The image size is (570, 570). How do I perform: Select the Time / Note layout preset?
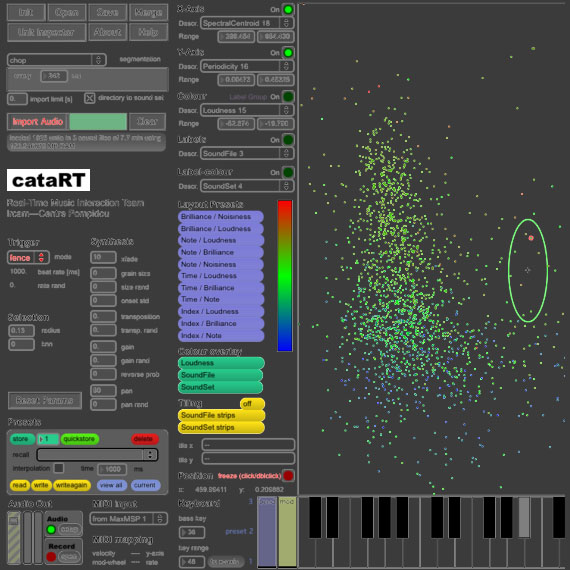coord(221,300)
